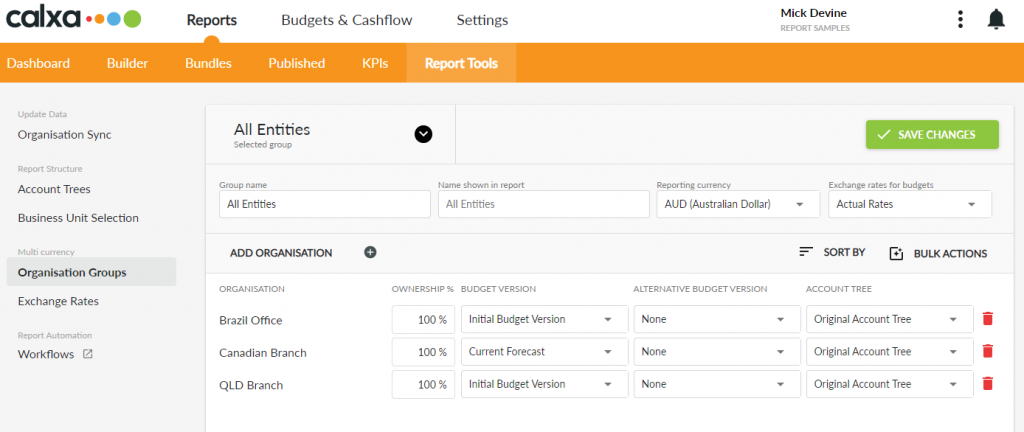Open Account Trees in the sidebar

coord(54,189)
